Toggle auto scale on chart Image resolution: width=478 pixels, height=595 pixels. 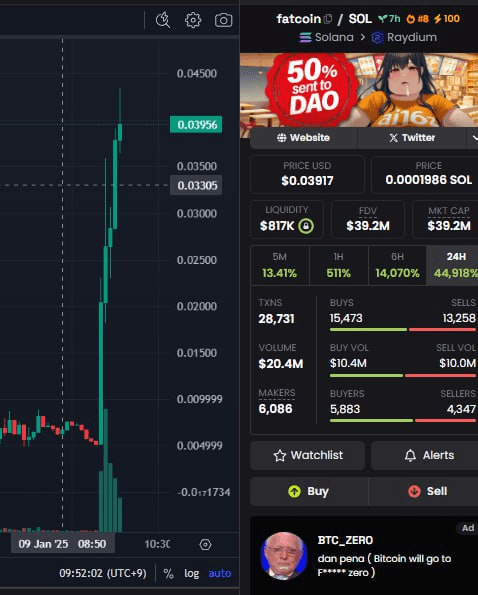point(220,573)
